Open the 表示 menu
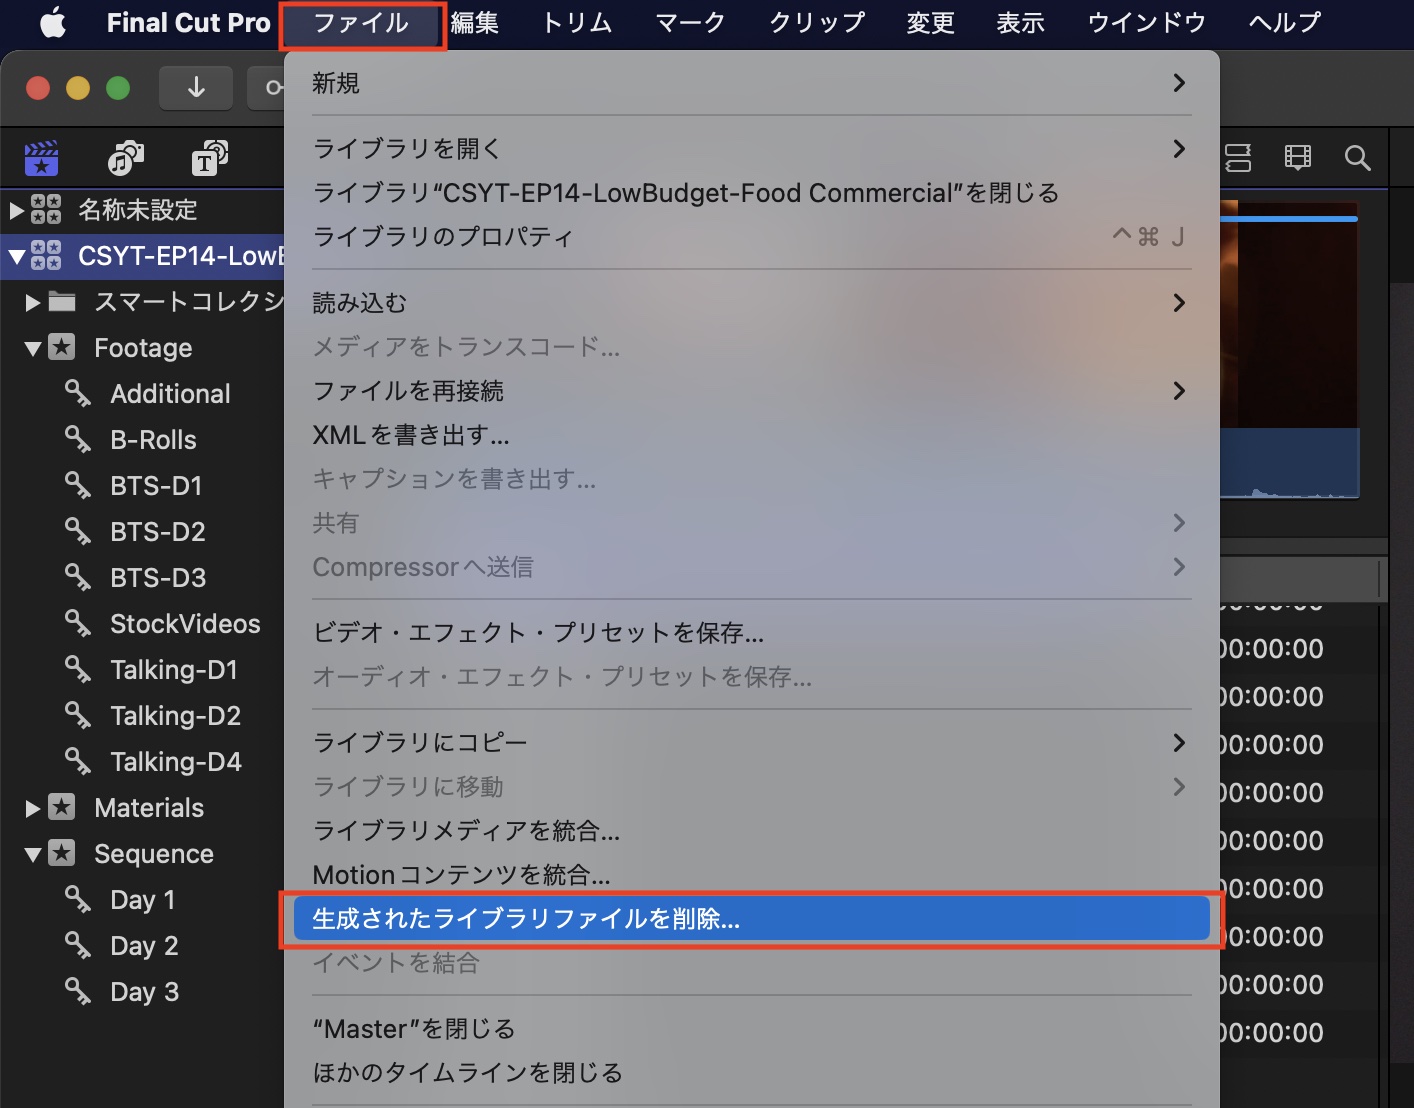Image resolution: width=1414 pixels, height=1108 pixels. [x=1021, y=22]
